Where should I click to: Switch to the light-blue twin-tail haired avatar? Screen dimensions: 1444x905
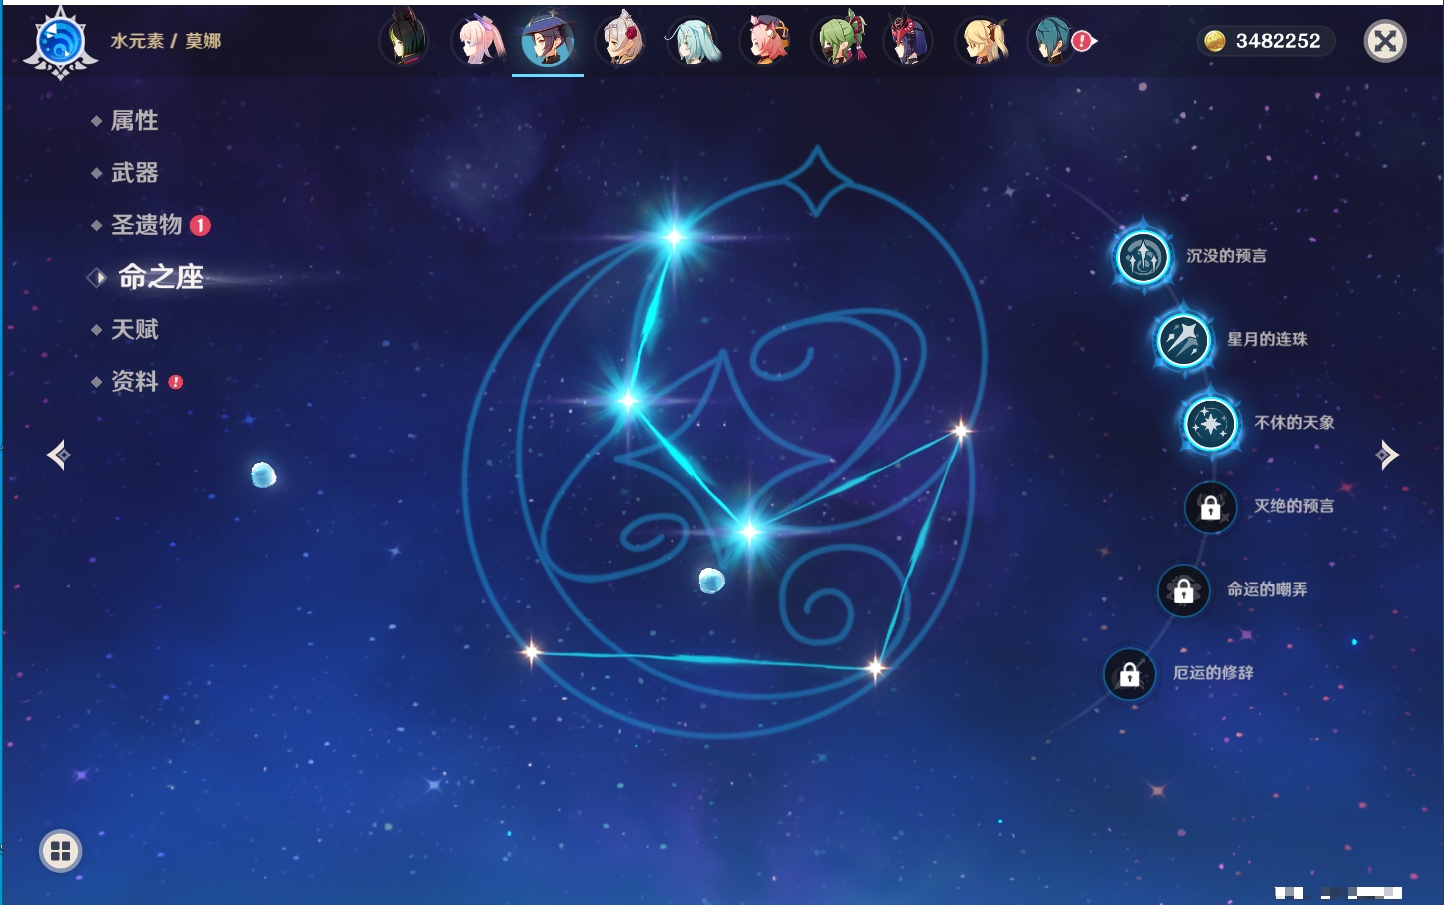pos(692,40)
